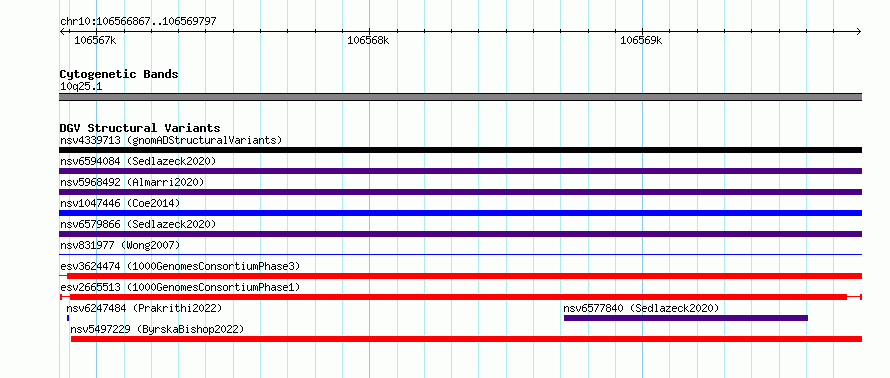Image resolution: width=890 pixels, height=378 pixels.
Task: Select the blue nsv1047446 variant bar
Action: (460, 213)
